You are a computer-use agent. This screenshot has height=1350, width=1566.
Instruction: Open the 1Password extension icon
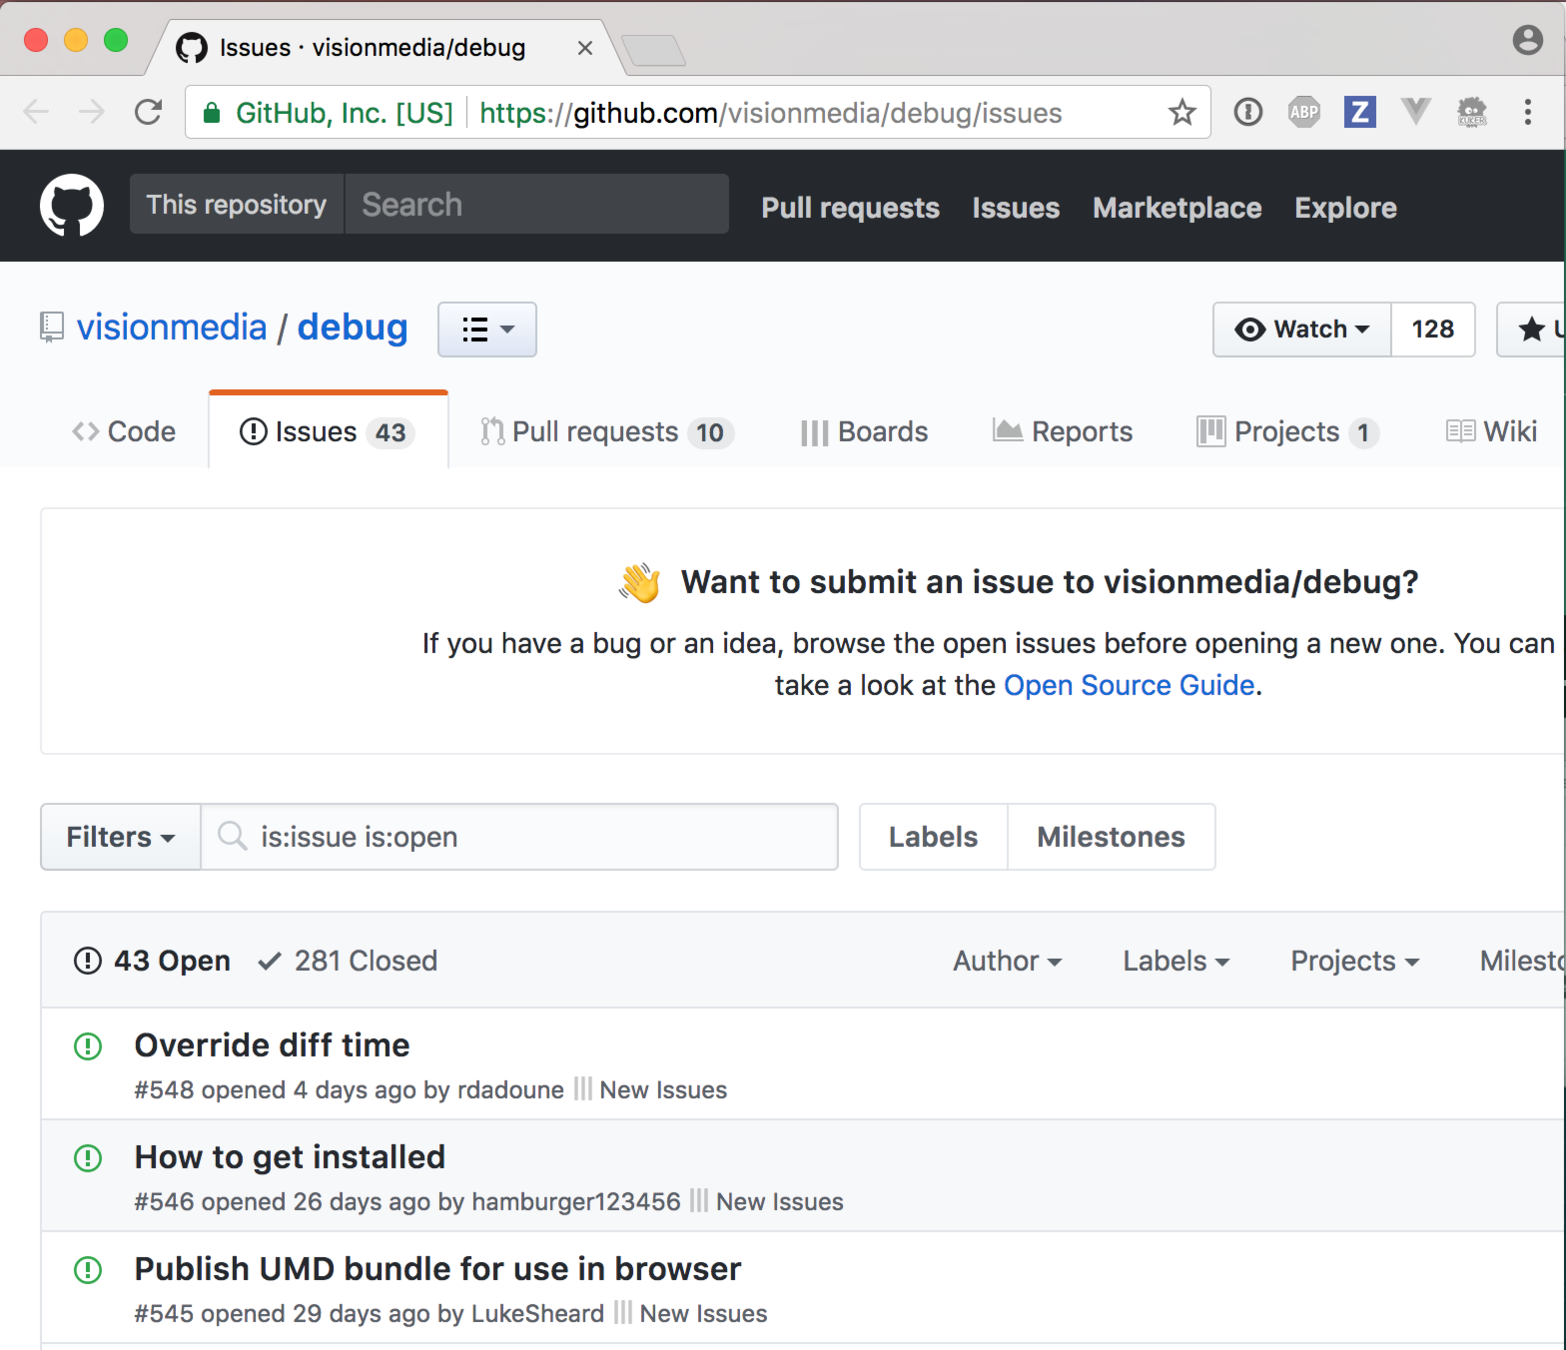click(1247, 112)
